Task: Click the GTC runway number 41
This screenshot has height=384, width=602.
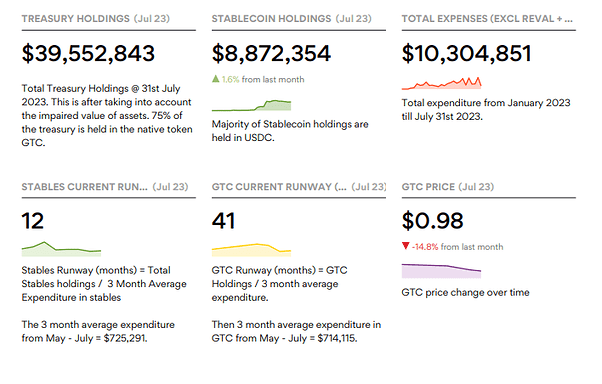Action: point(223,221)
